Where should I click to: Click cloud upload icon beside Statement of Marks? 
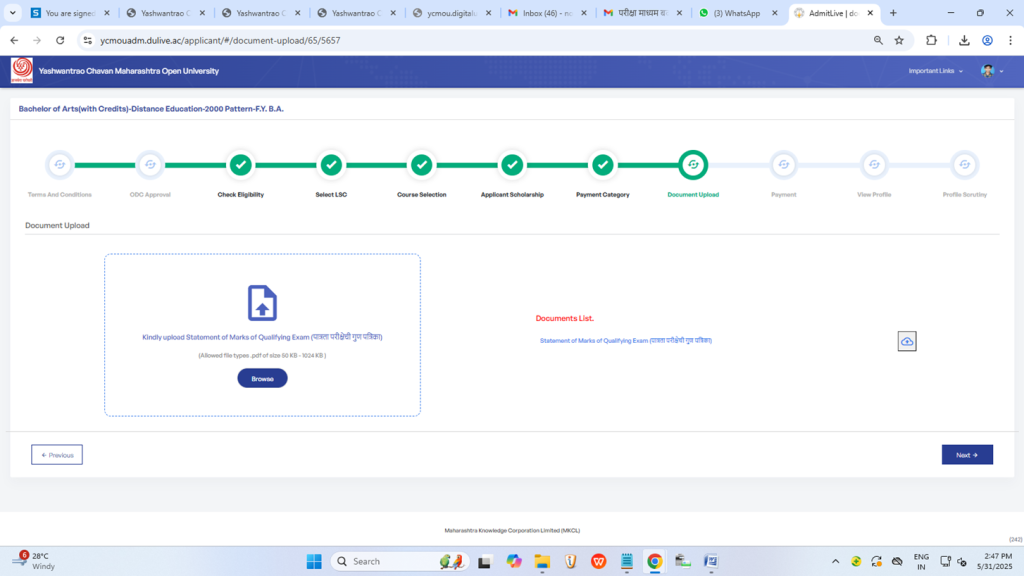[907, 341]
